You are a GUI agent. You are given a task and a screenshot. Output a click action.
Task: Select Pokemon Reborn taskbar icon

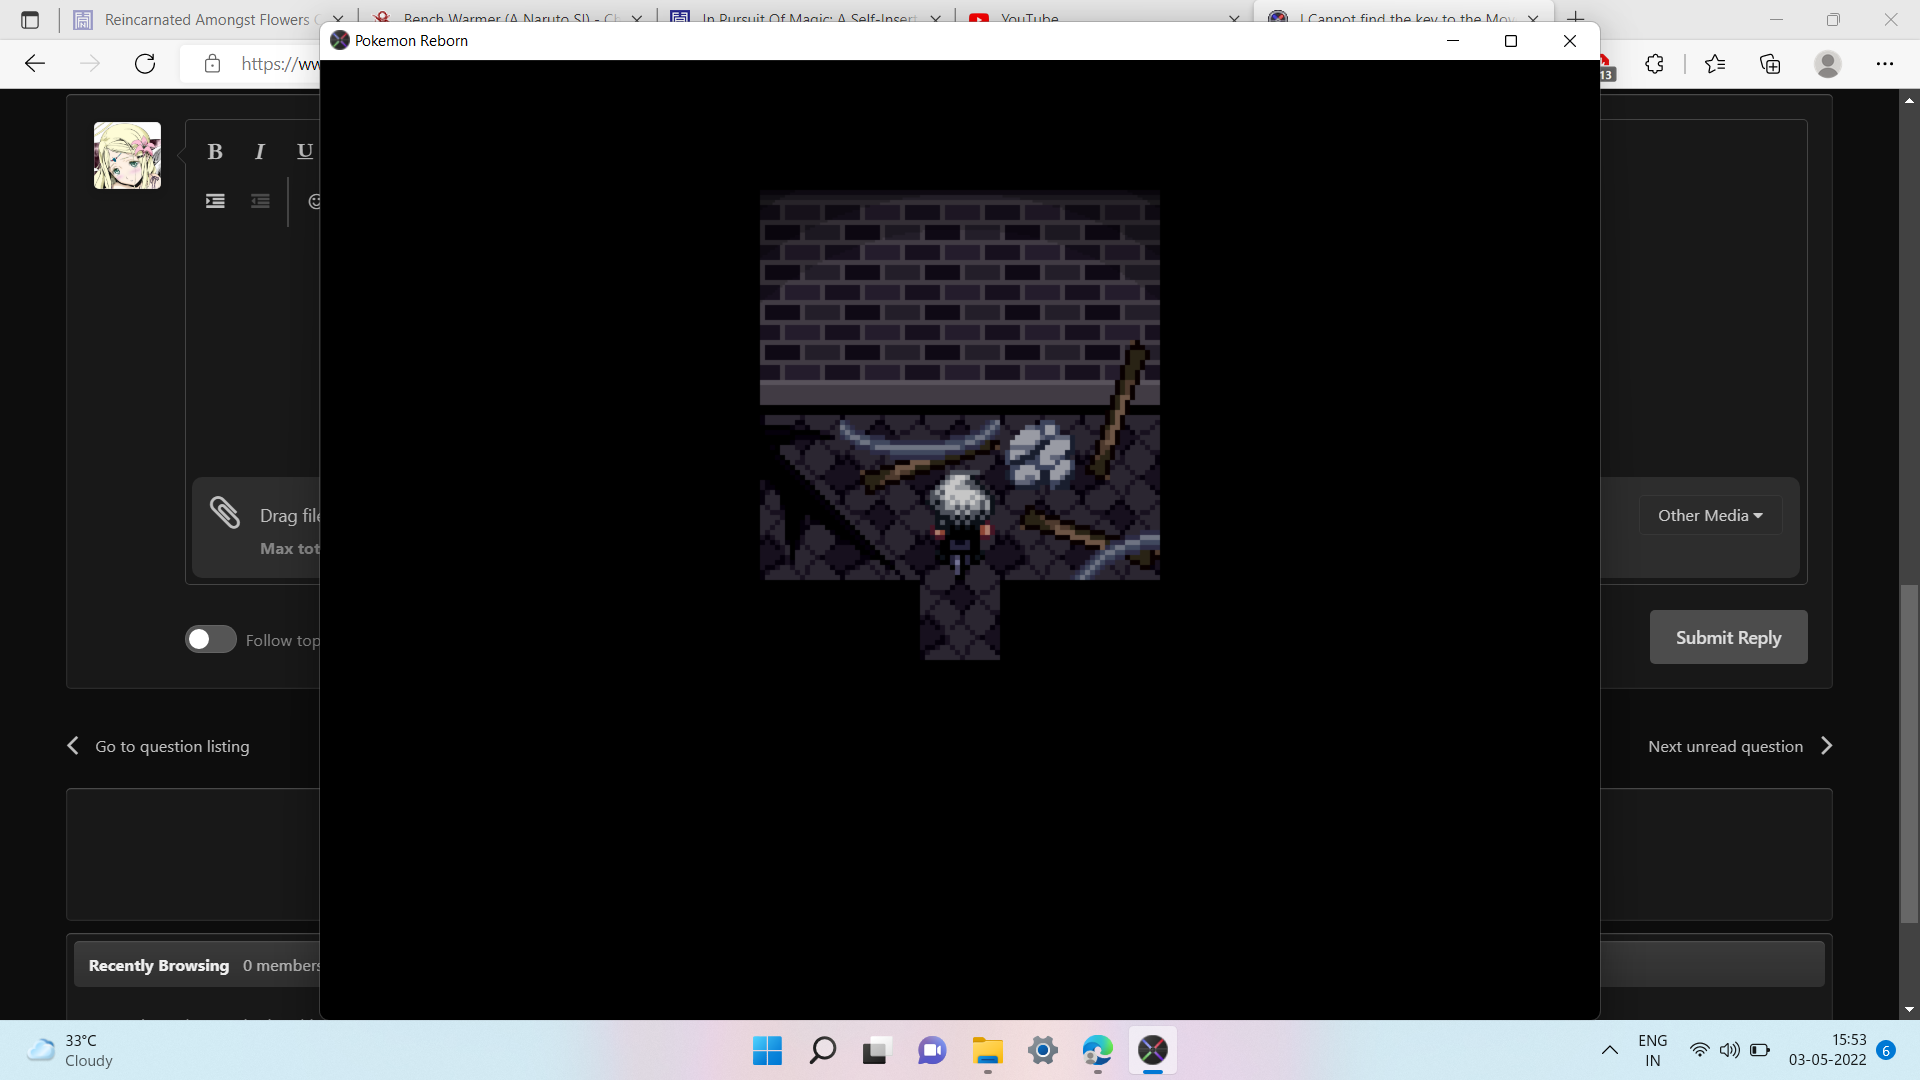pos(1152,1050)
